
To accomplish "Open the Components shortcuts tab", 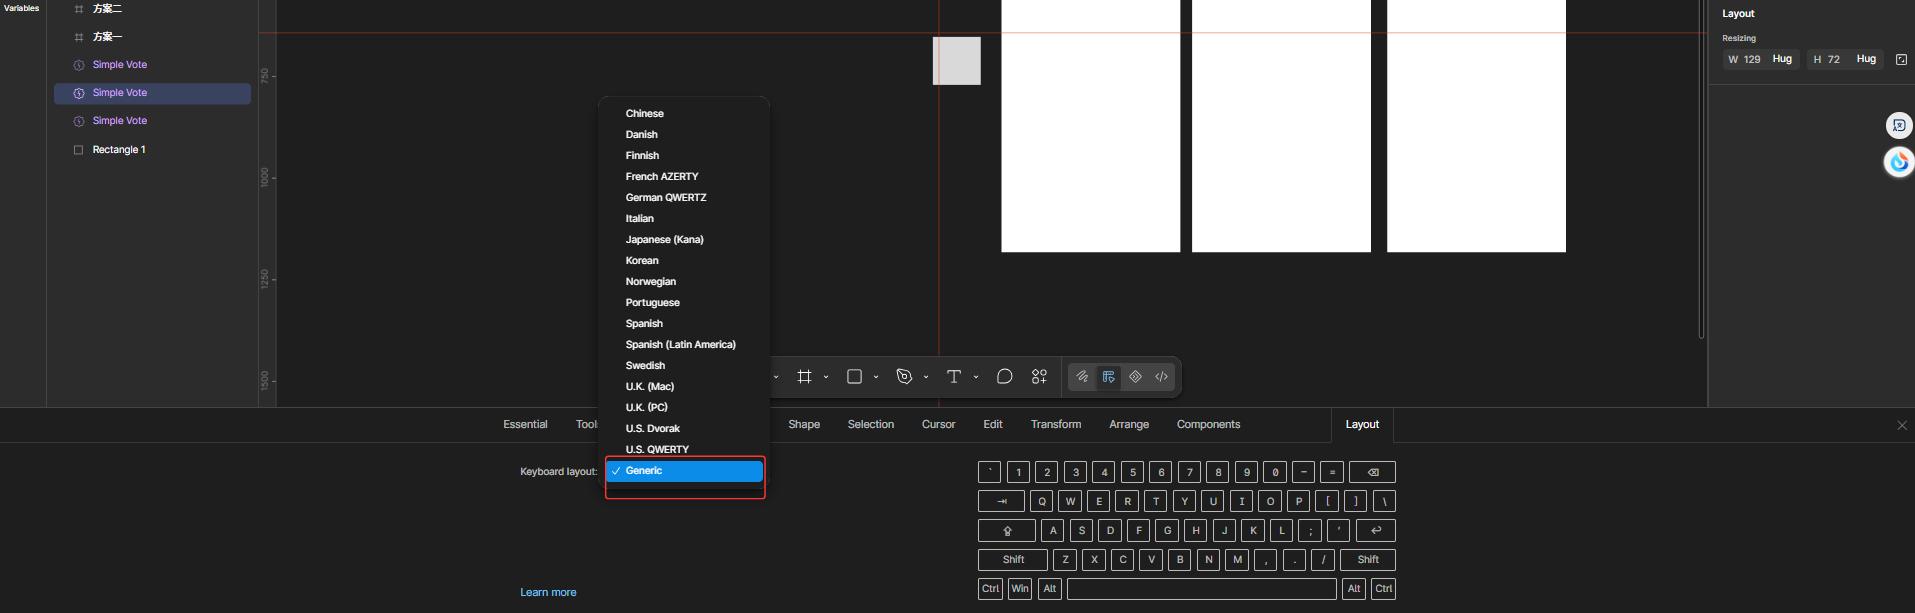I will (1208, 425).
